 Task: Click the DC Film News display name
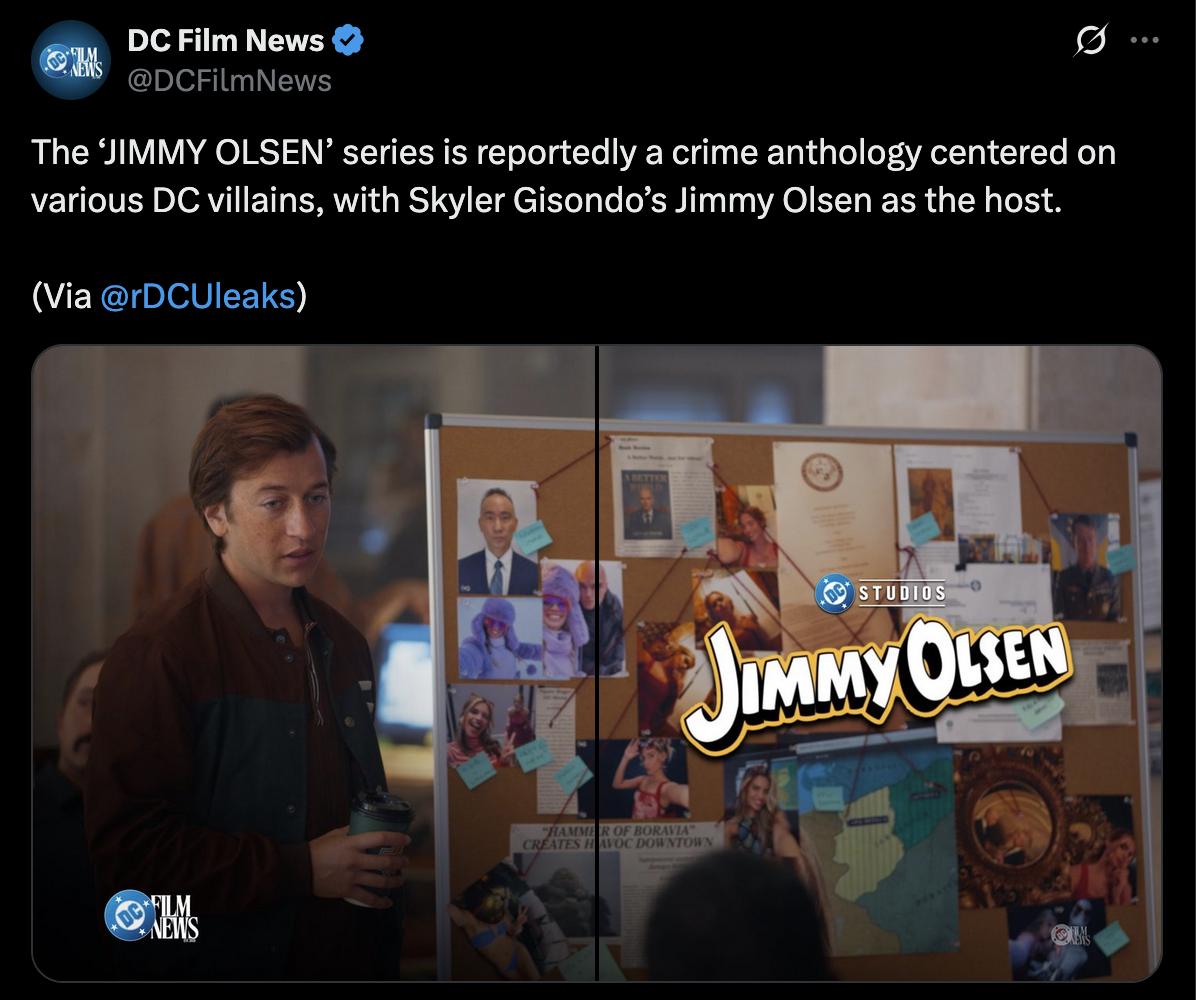coord(225,40)
